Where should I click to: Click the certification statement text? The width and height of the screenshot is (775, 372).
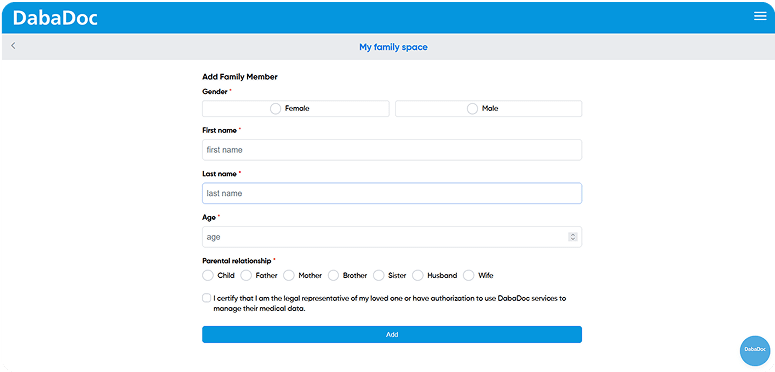[389, 303]
